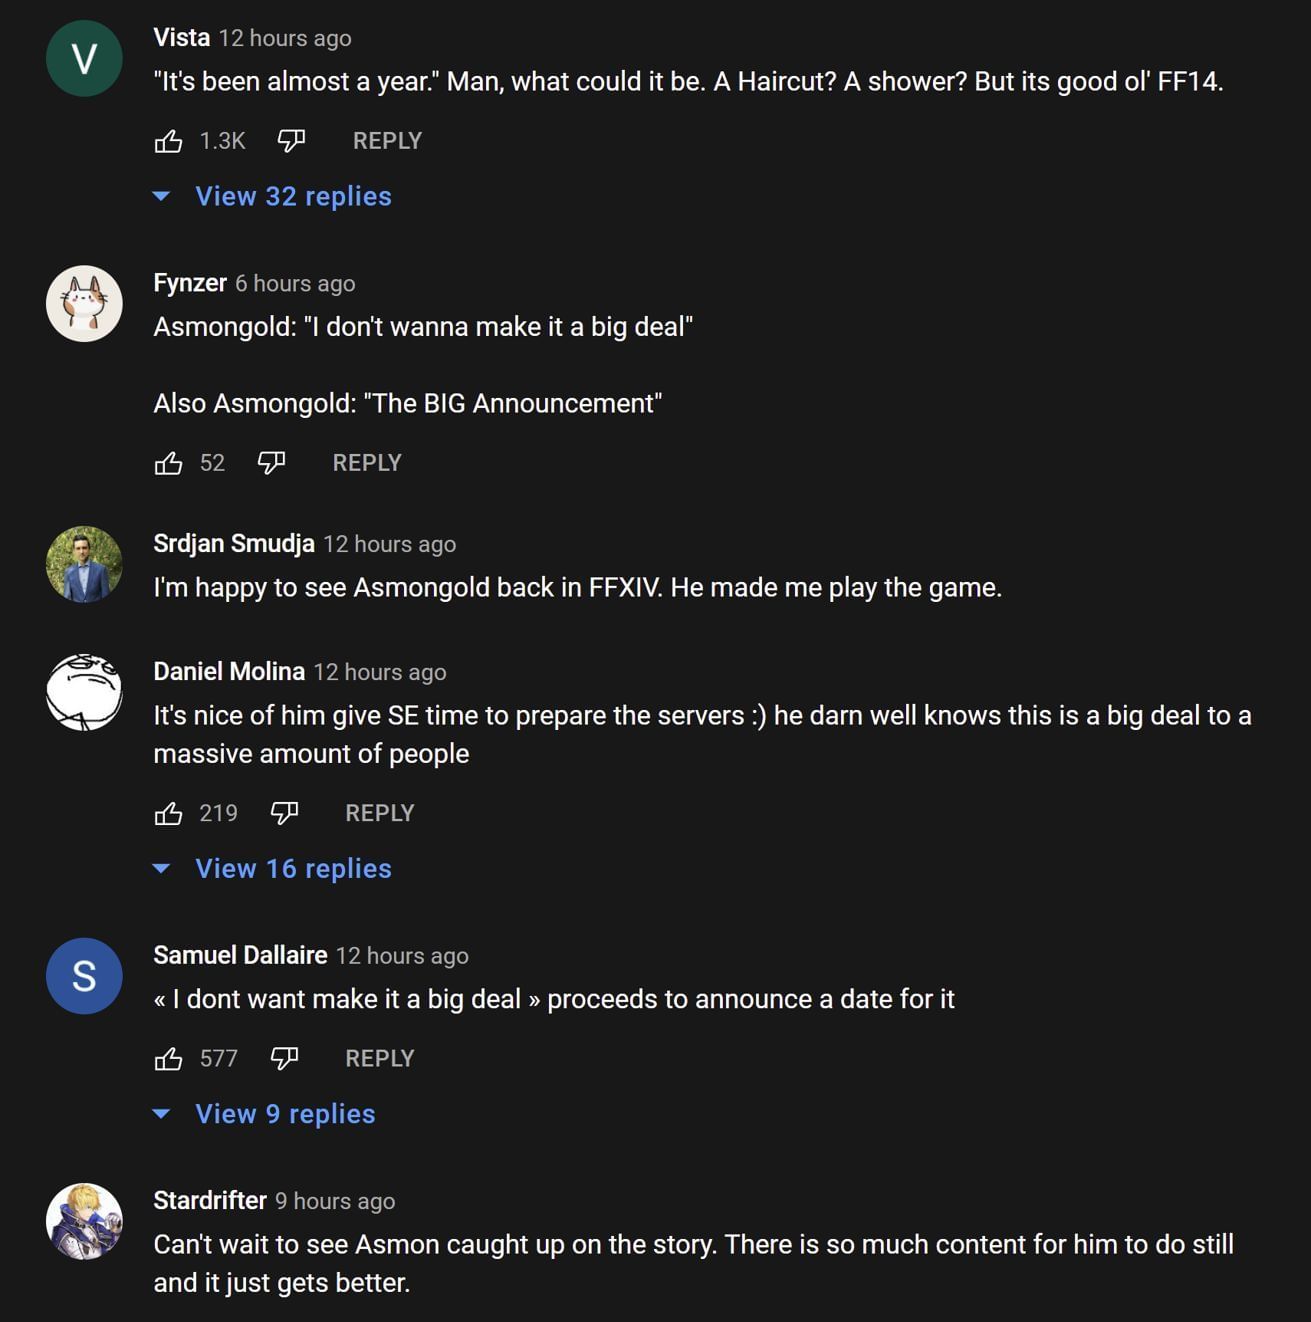1311x1322 pixels.
Task: Like Samuel Dallaire's comment
Action: click(170, 1058)
